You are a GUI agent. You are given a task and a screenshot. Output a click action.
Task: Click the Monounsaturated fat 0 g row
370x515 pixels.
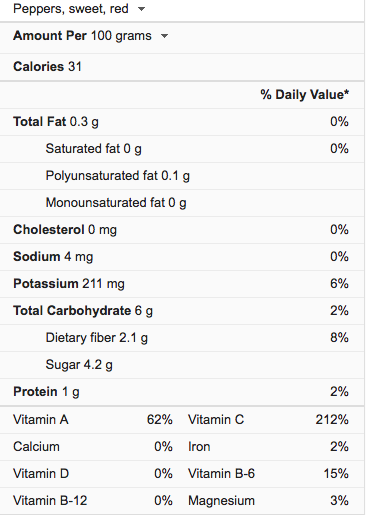click(182, 203)
